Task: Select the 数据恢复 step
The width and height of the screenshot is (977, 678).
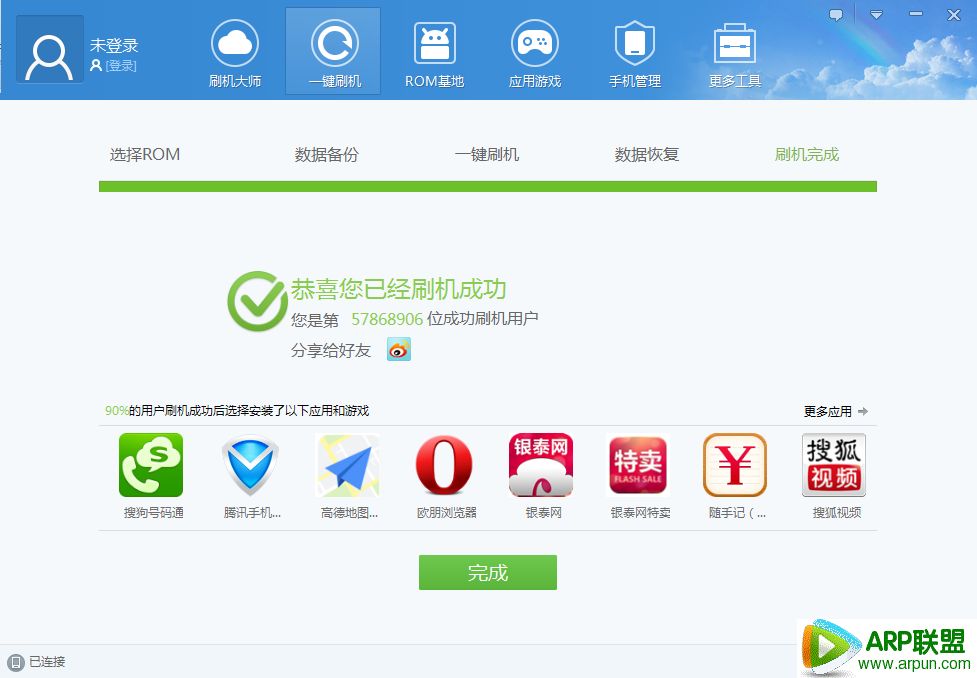Action: point(647,154)
